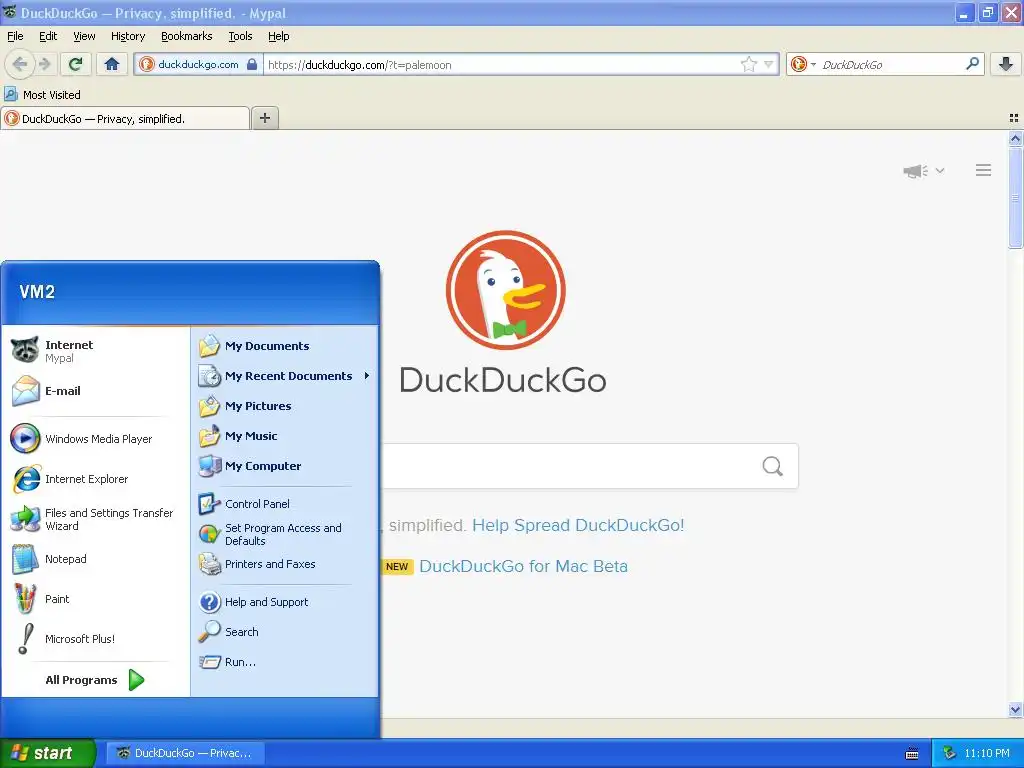Click the duckduckgo.com site identity label
The width and height of the screenshot is (1024, 768).
click(198, 64)
